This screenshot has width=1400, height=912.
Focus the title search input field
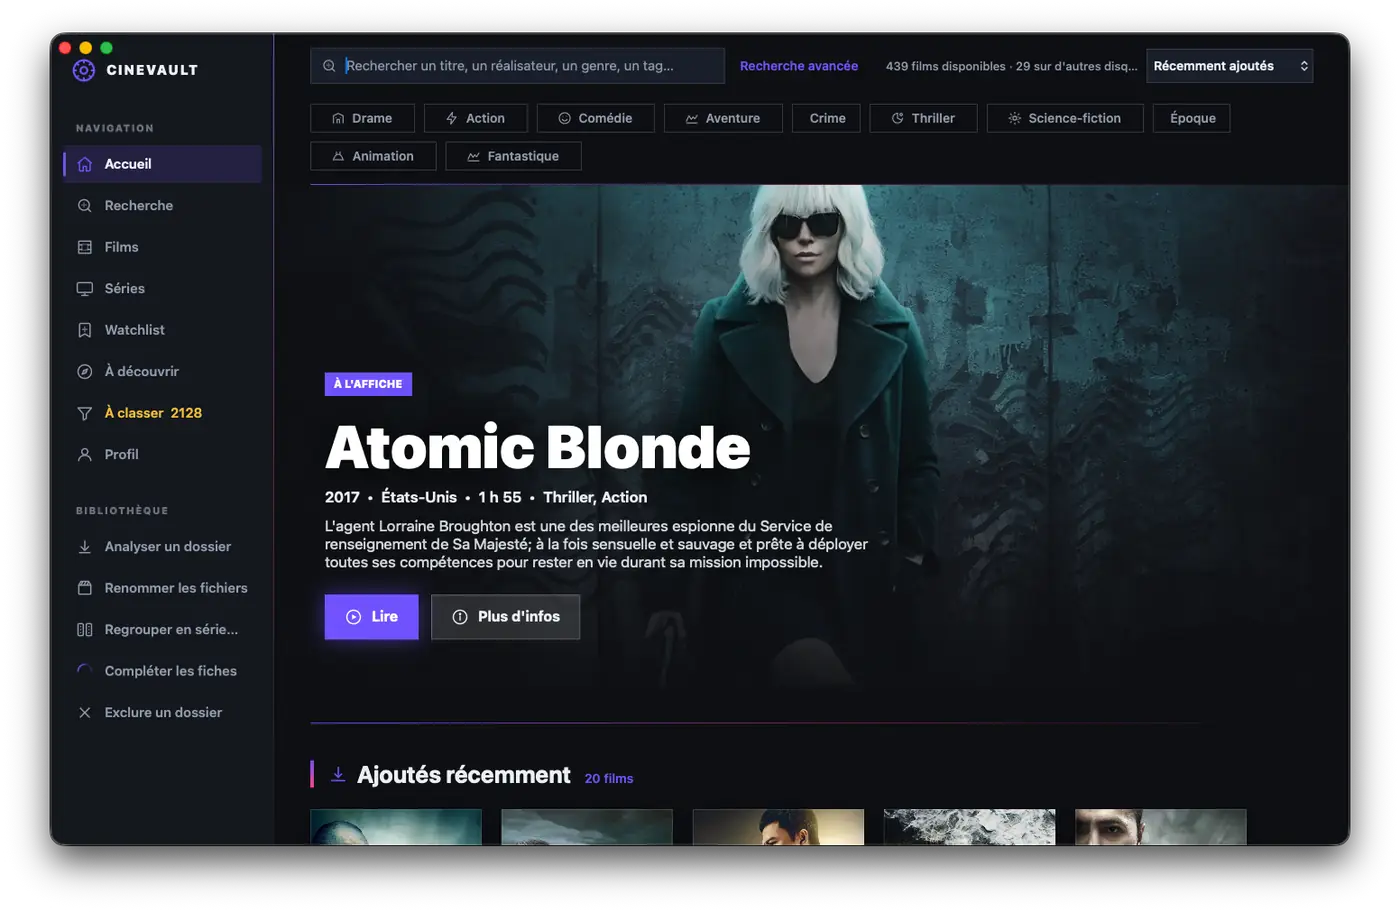pyautogui.click(x=517, y=66)
